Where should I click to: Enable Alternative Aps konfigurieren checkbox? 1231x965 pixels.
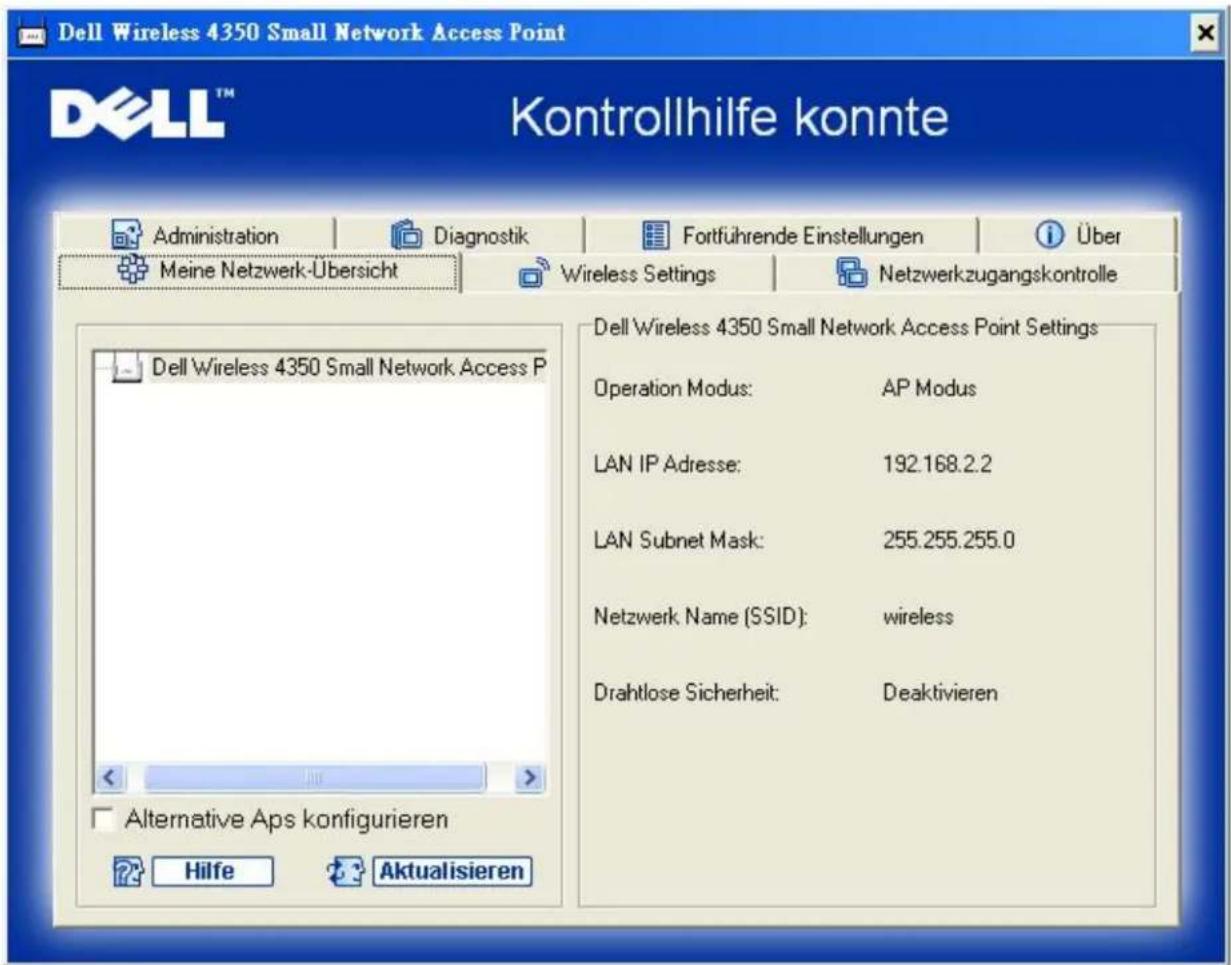[x=103, y=819]
